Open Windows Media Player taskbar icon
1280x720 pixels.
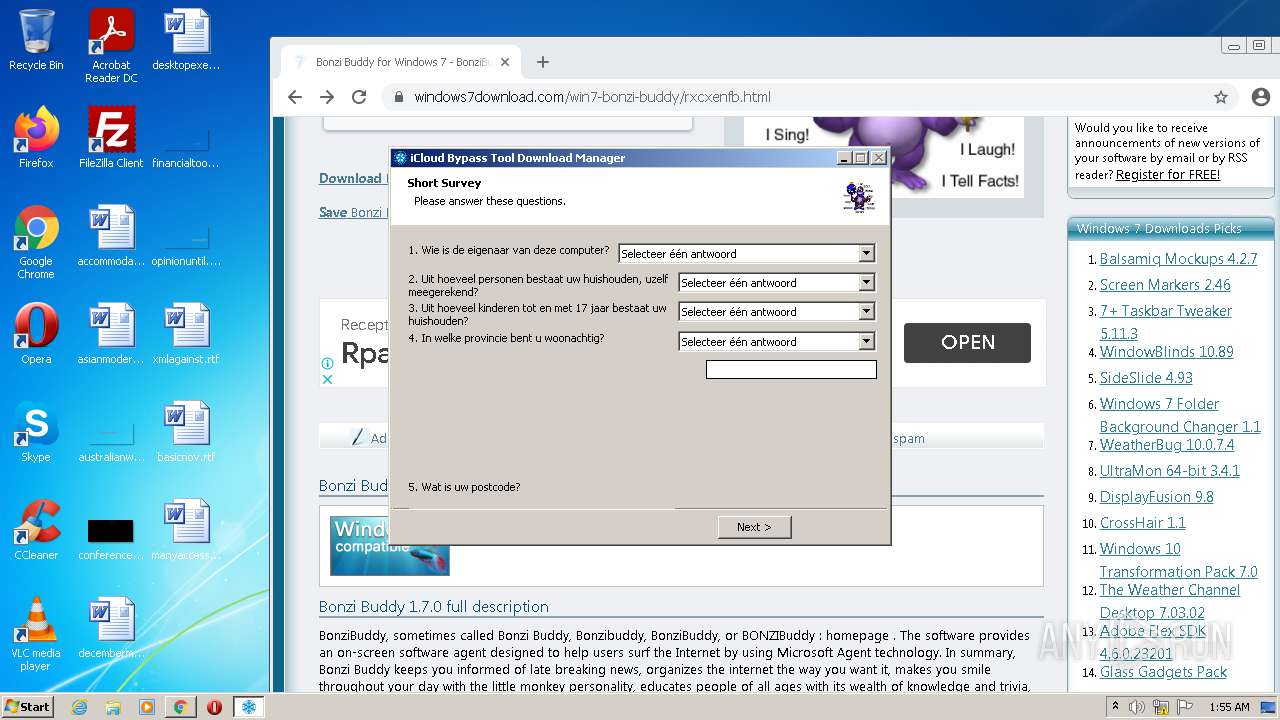coord(147,707)
